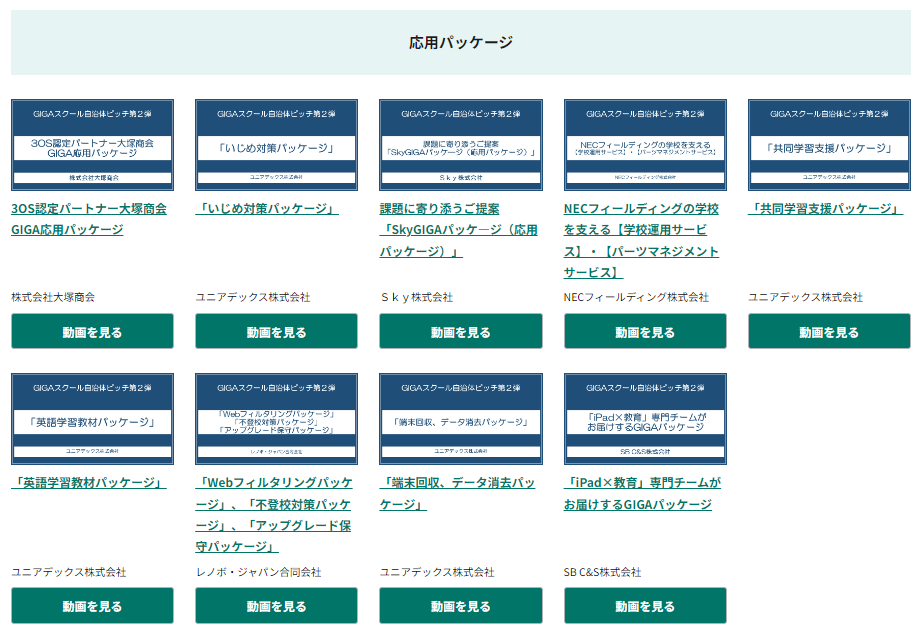
Task: Follow the 「Webフィルタリングパッケージ」 title link
Action: click(x=274, y=515)
